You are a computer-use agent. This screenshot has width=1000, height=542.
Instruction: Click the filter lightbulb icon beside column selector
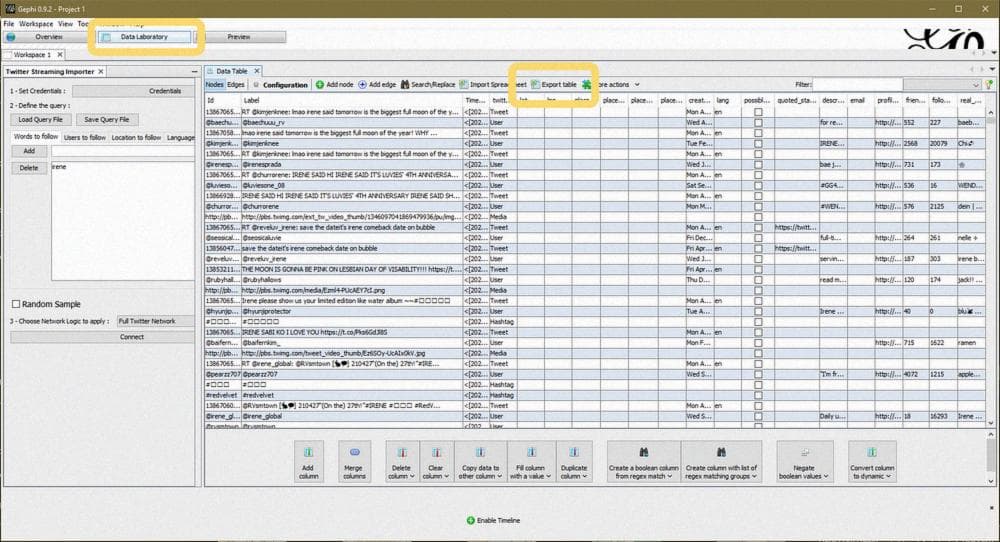(989, 84)
